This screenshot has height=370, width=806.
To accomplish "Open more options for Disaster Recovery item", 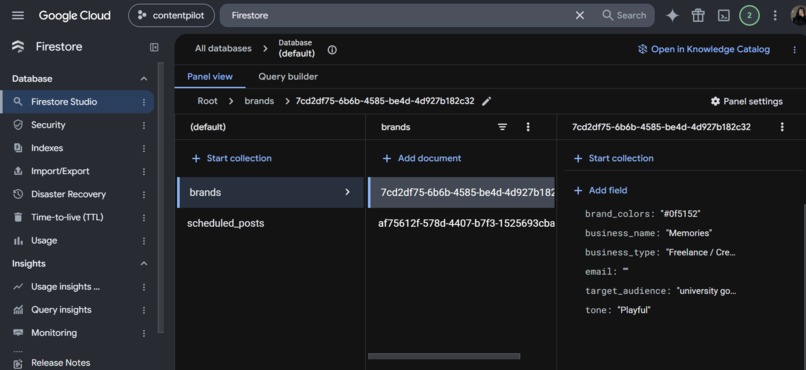I will tap(144, 195).
